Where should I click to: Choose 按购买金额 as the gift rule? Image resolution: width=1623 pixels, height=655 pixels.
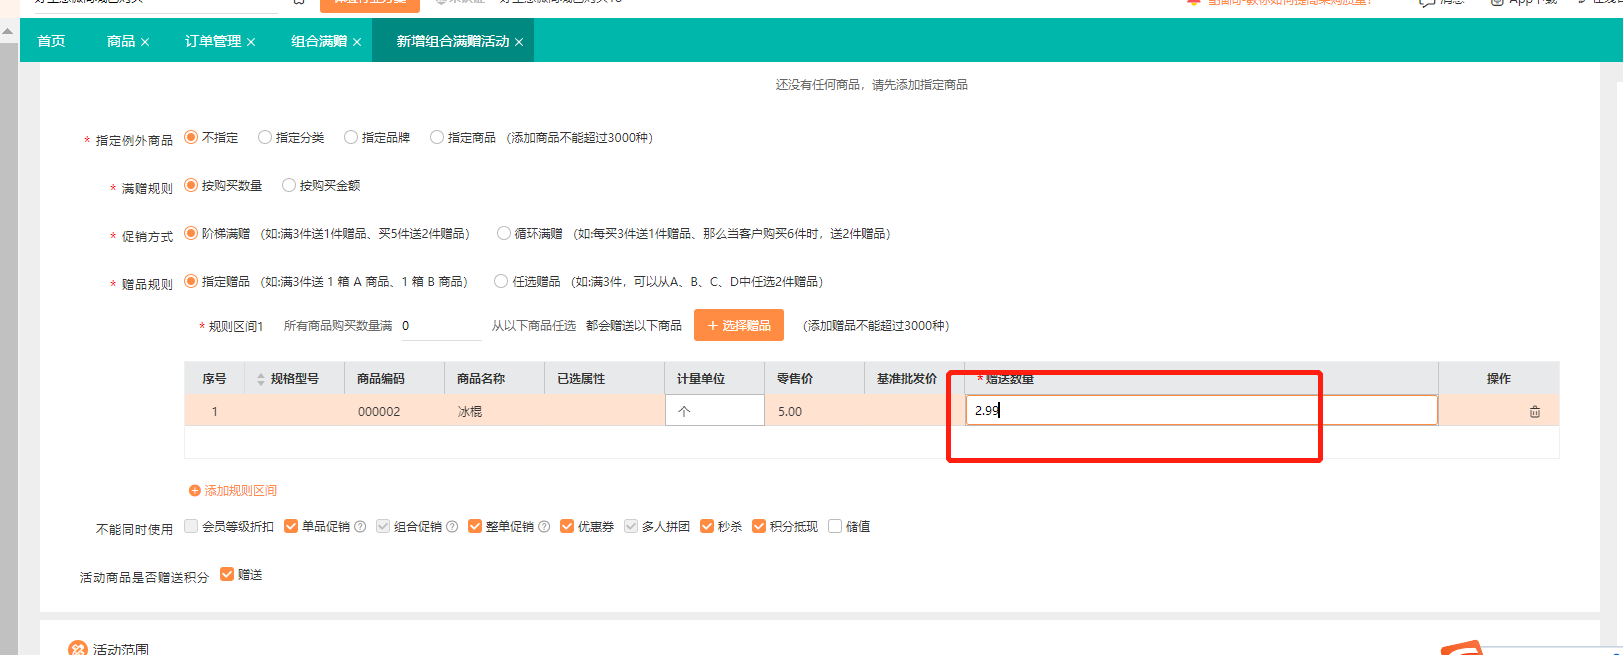(x=289, y=186)
